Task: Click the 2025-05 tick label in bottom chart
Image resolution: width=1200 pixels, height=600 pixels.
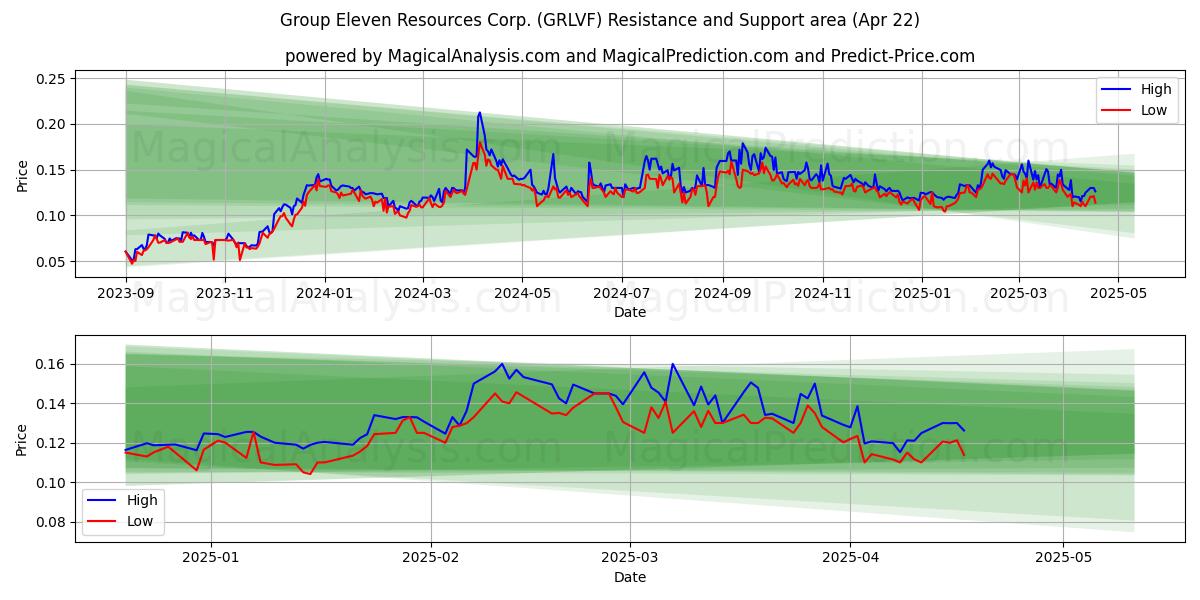Action: pyautogui.click(x=1063, y=558)
